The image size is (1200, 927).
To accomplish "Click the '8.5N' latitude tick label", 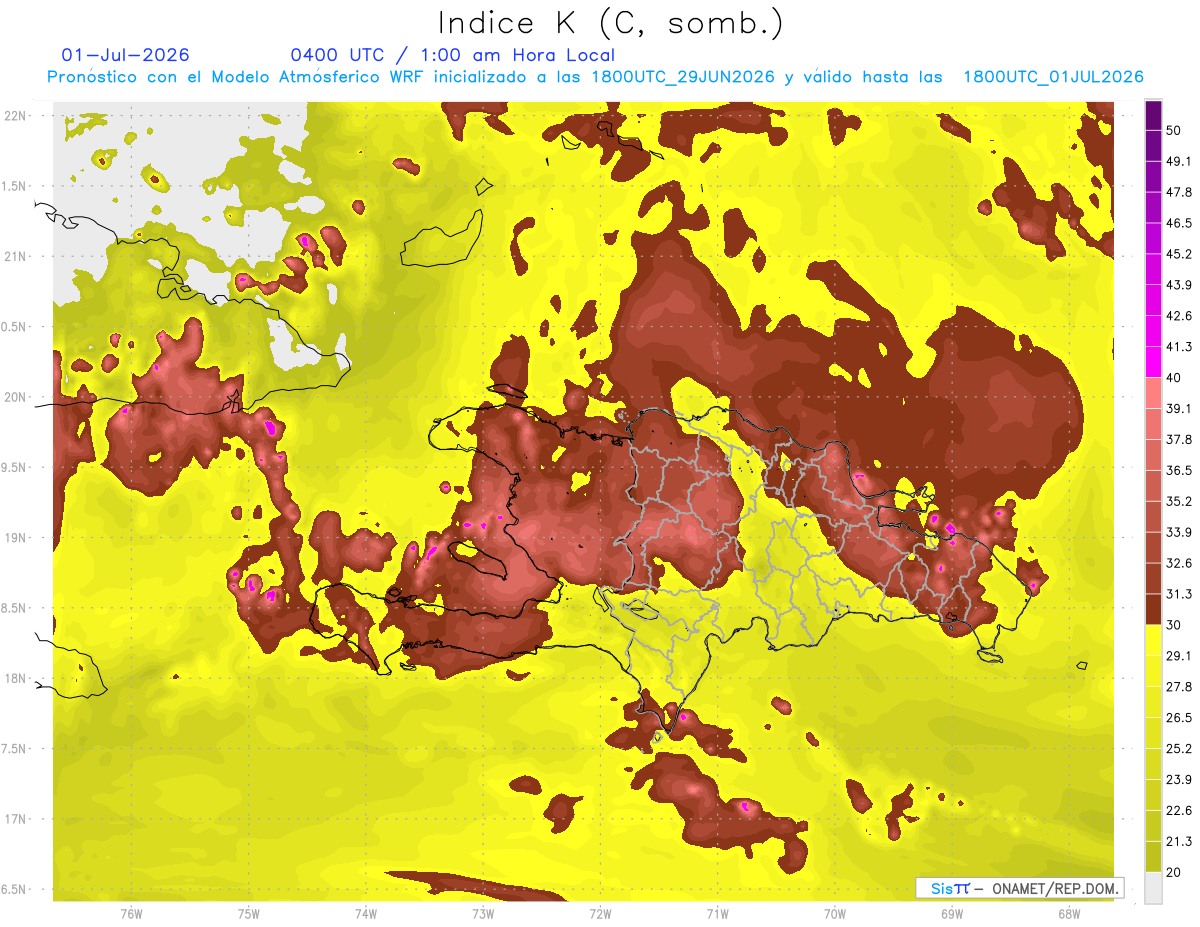I will click(14, 608).
